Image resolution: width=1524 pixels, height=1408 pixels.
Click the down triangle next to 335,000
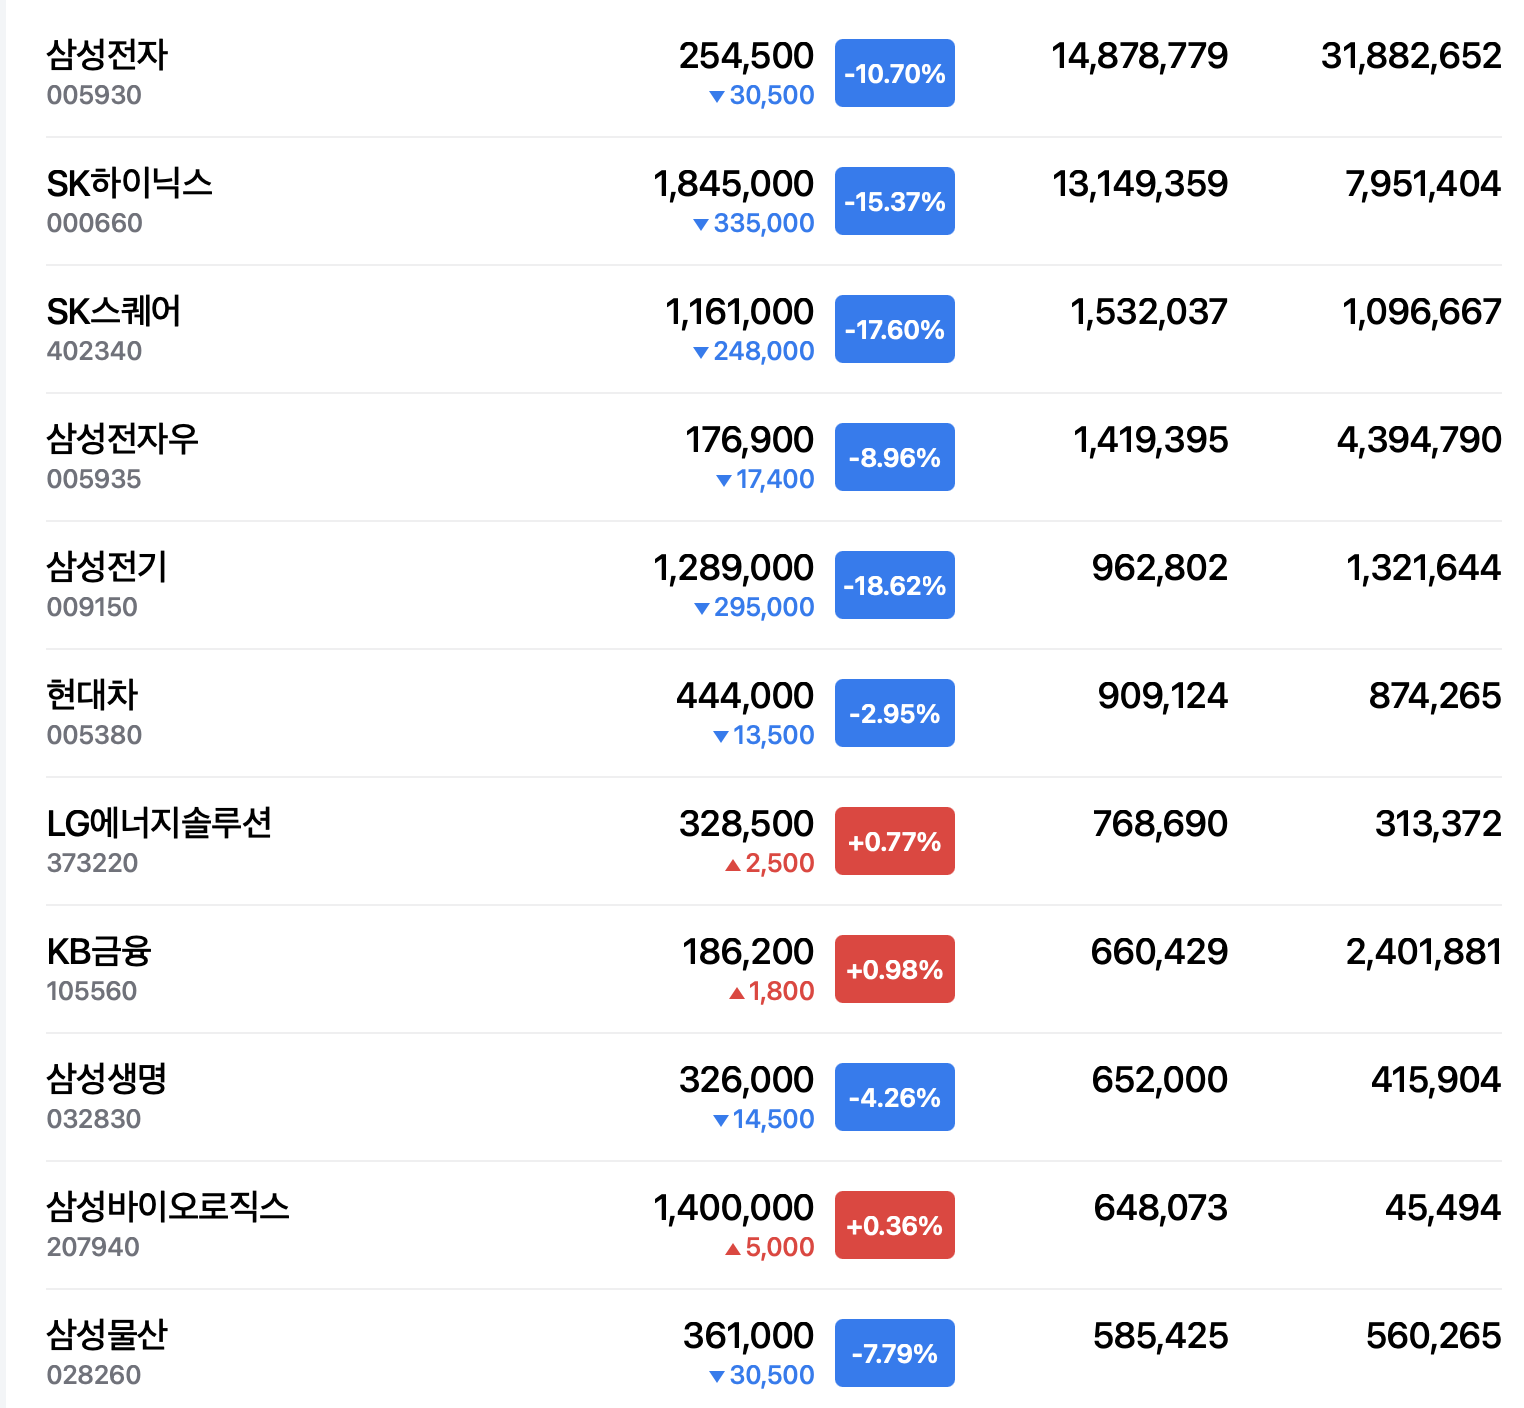tap(701, 224)
